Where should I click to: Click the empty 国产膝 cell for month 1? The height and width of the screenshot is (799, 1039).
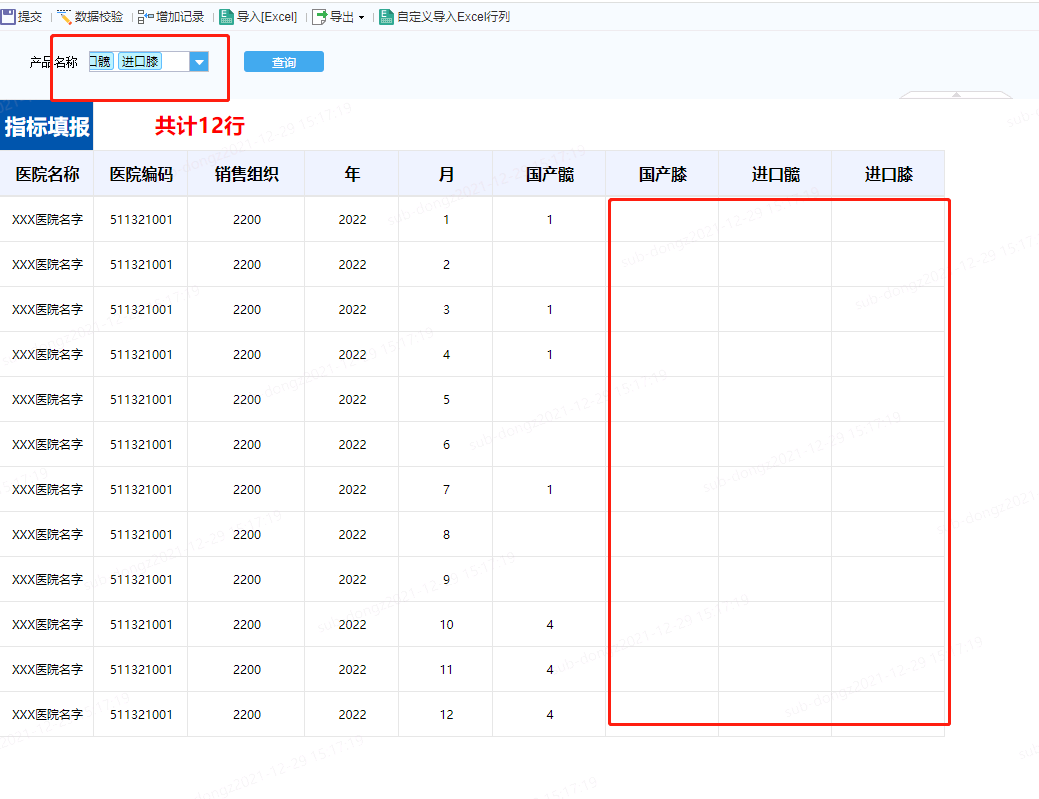[662, 220]
